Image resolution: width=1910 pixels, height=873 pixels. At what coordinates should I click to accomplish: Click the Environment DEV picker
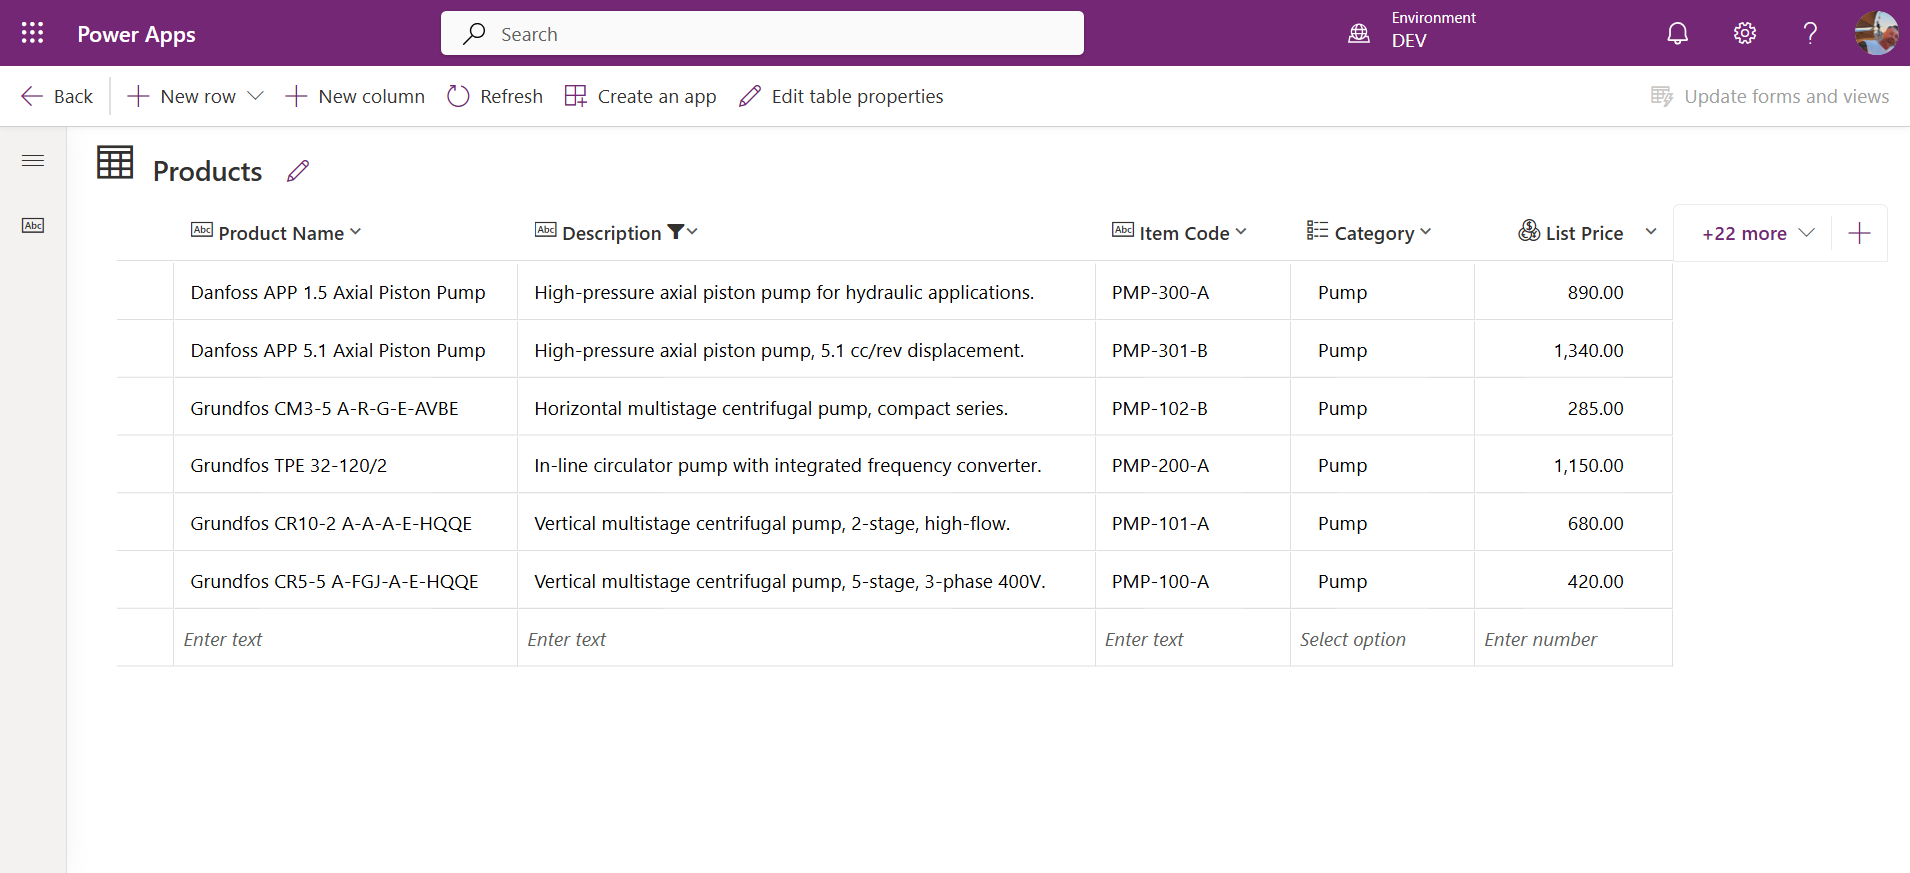1413,30
